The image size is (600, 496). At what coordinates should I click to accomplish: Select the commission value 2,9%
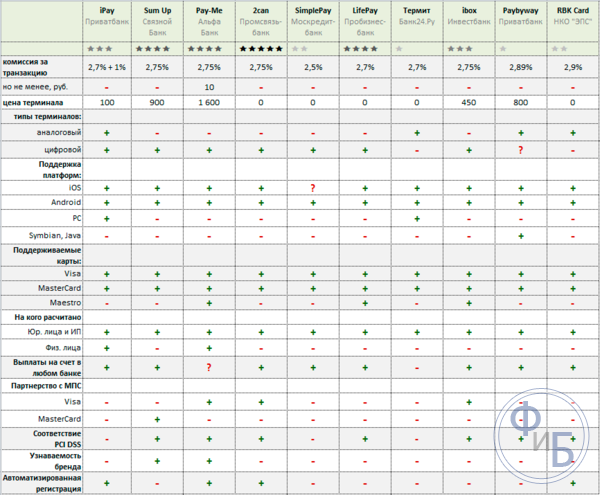(573, 67)
